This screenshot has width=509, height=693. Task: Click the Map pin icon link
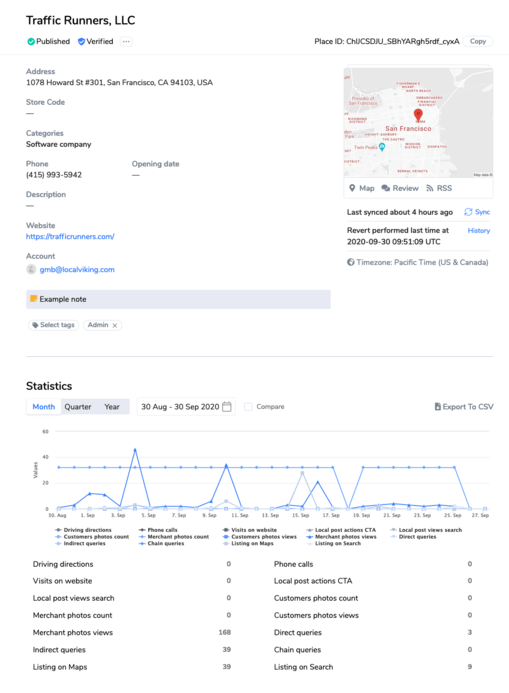352,188
